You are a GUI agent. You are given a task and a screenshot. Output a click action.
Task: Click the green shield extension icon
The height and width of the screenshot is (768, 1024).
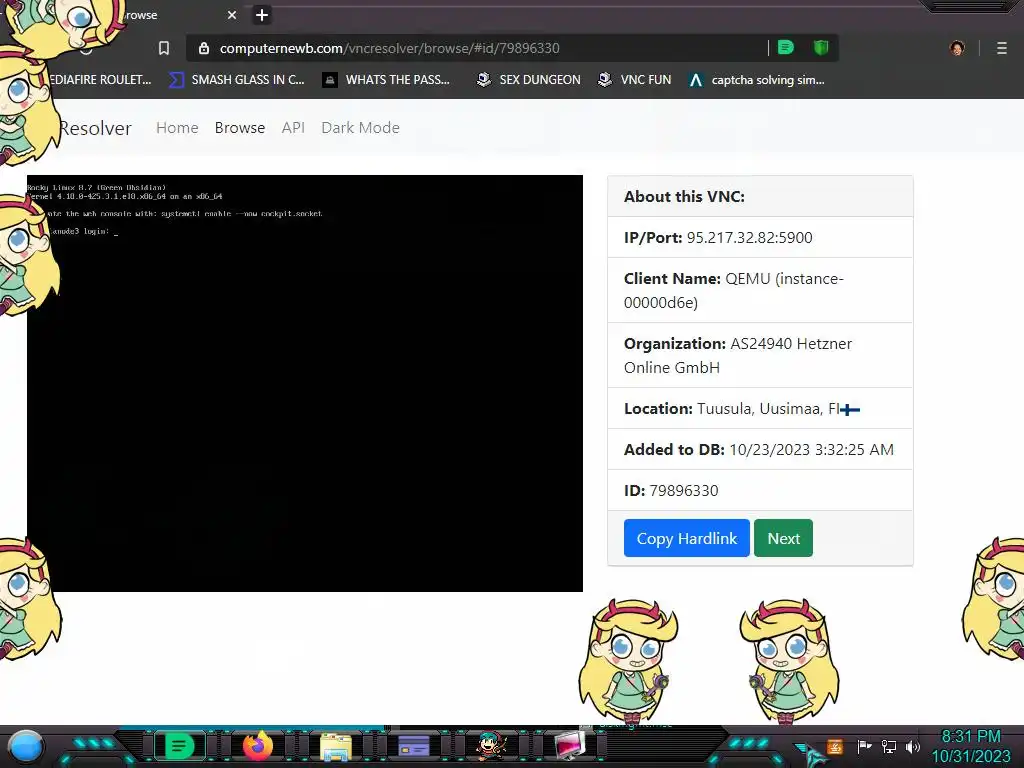coord(821,48)
